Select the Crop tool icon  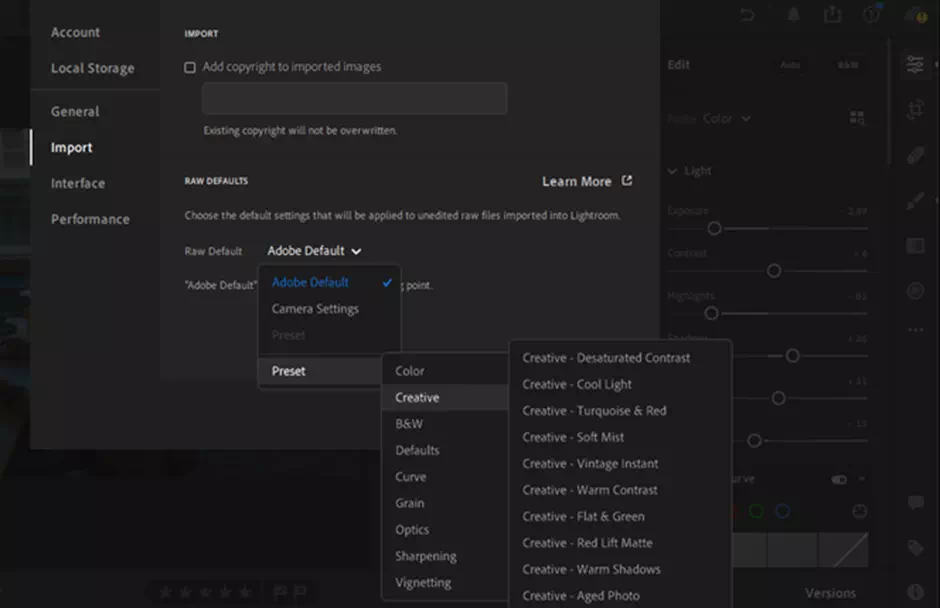[915, 109]
